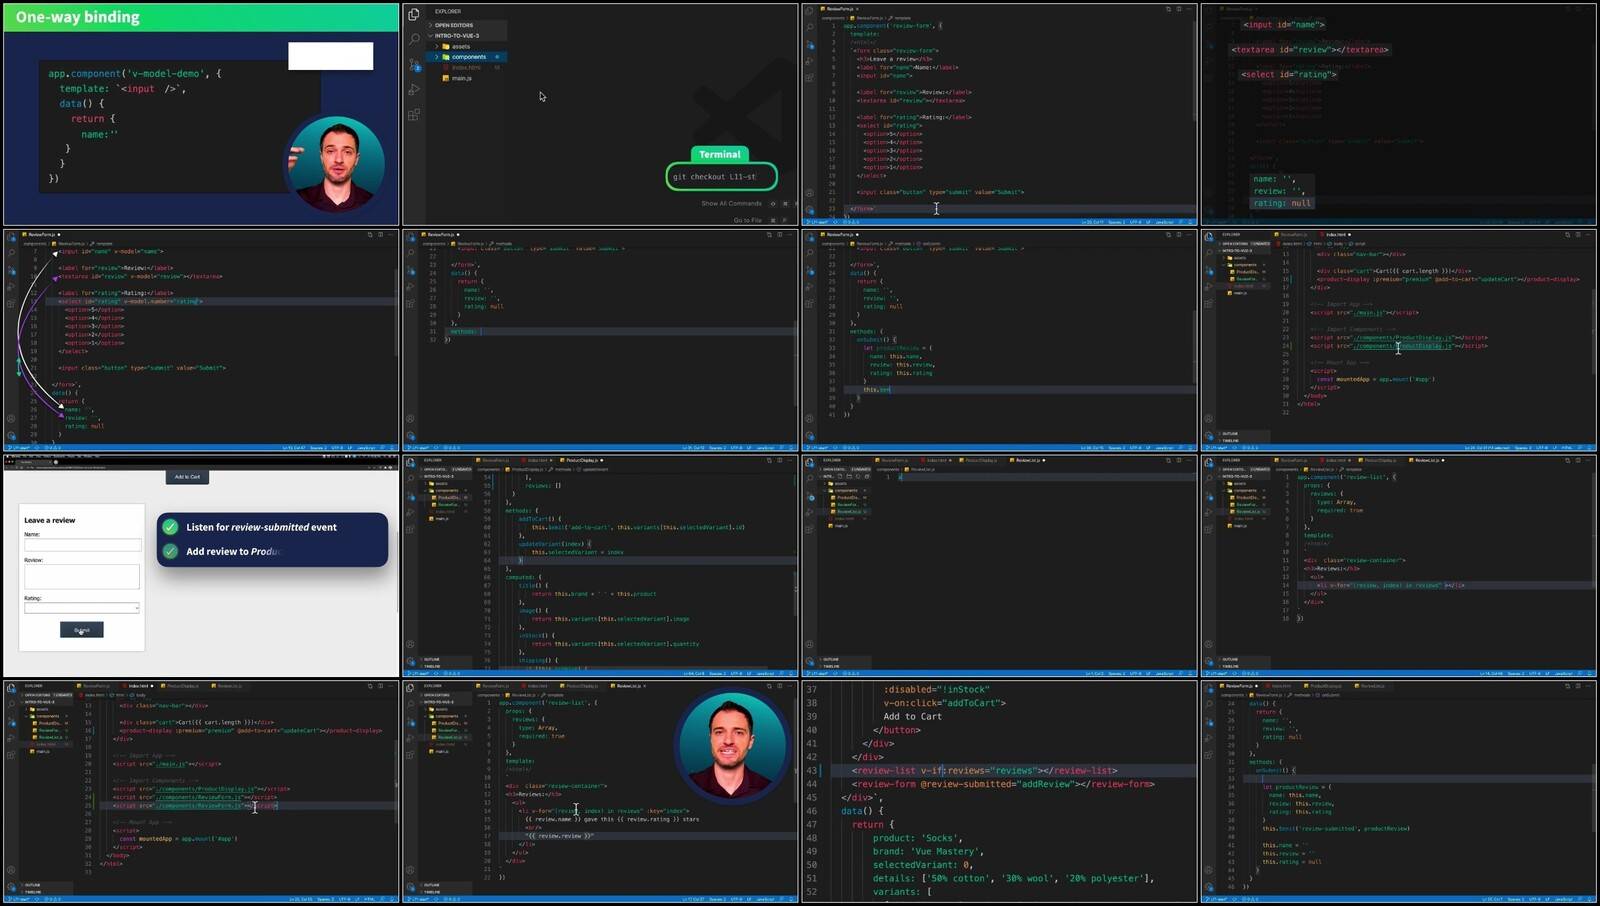Viewport: 1600px width, 906px height.
Task: Click the Add to Cart button in the browser
Action: [187, 477]
